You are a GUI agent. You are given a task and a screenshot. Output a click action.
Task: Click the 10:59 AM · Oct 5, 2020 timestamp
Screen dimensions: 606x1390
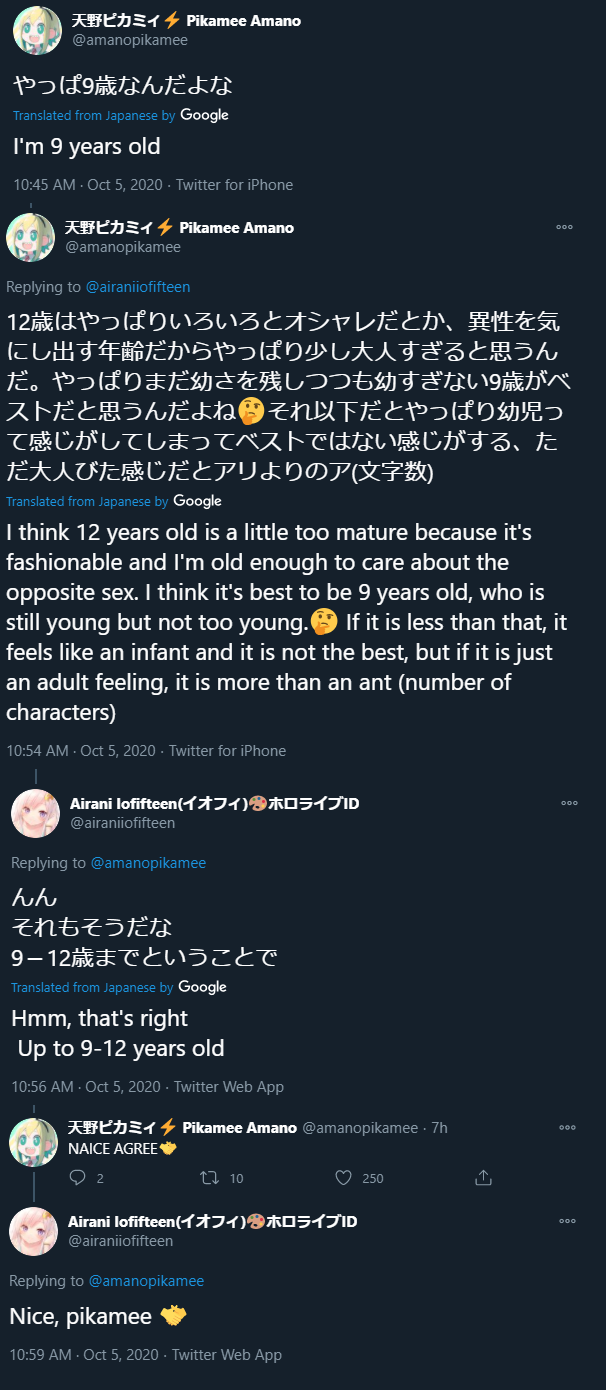84,1355
